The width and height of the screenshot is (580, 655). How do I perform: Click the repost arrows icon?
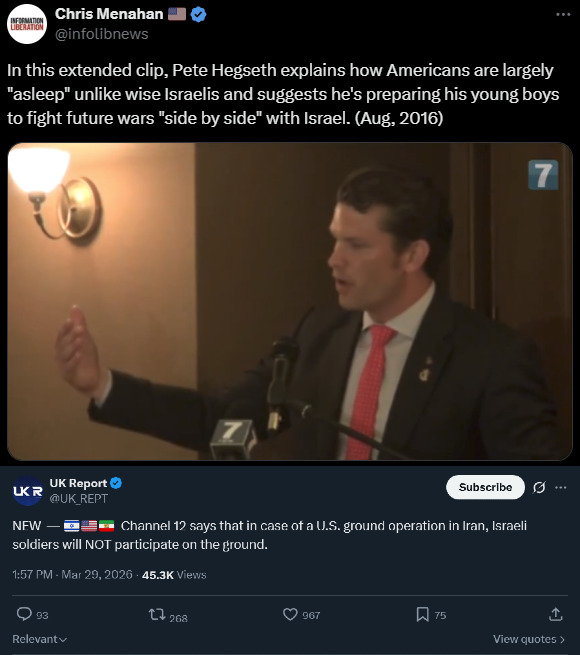tap(157, 614)
